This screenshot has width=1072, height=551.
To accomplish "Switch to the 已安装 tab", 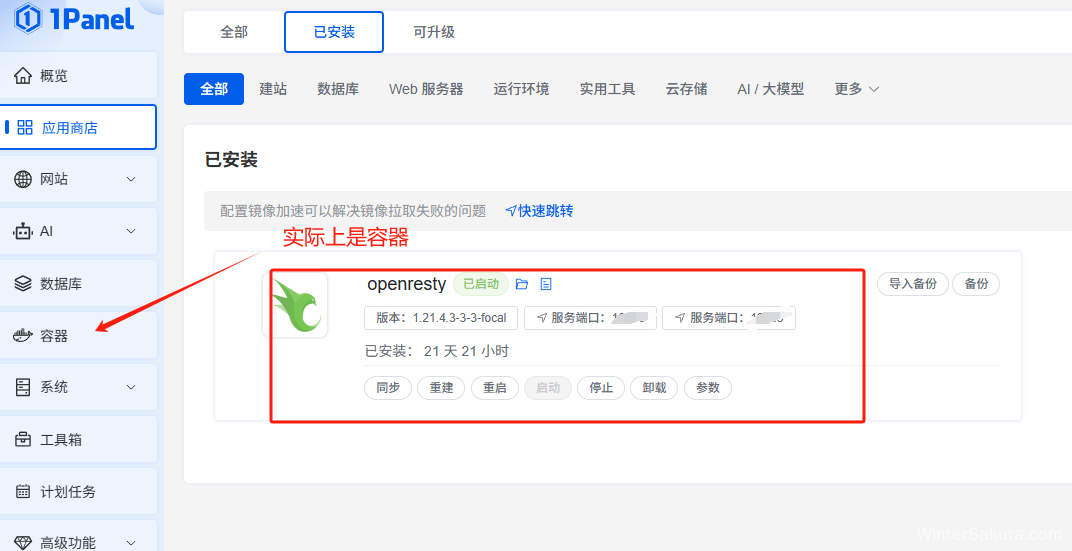I will [334, 31].
